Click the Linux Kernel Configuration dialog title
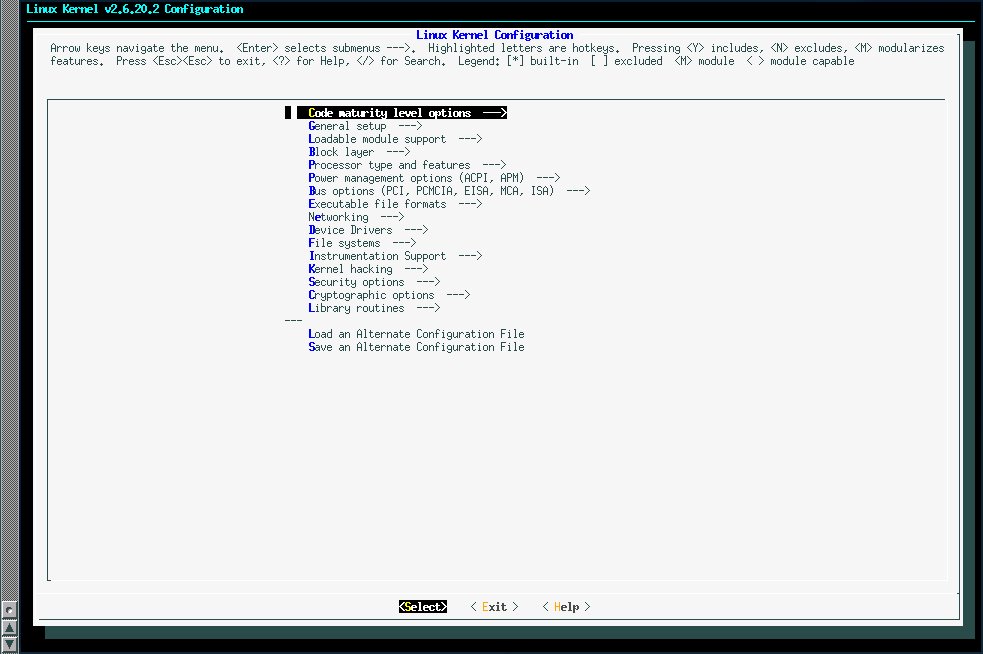This screenshot has width=983, height=654. click(x=495, y=35)
